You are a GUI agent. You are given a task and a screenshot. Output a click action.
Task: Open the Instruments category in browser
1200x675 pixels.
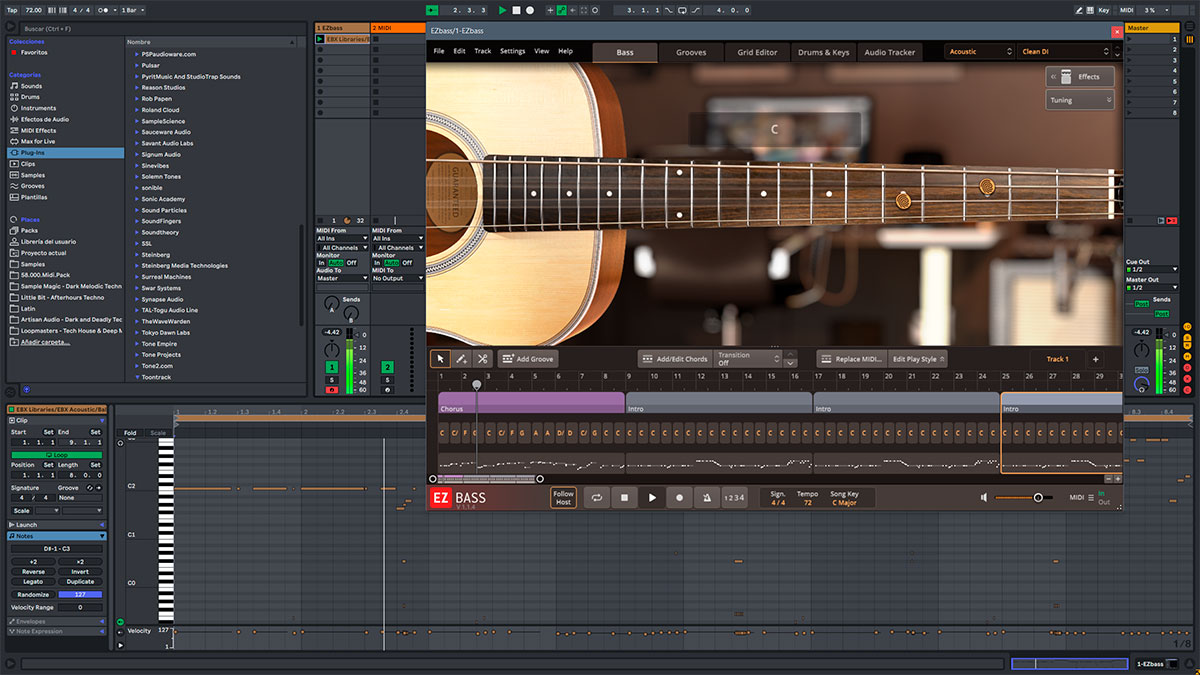pyautogui.click(x=38, y=108)
